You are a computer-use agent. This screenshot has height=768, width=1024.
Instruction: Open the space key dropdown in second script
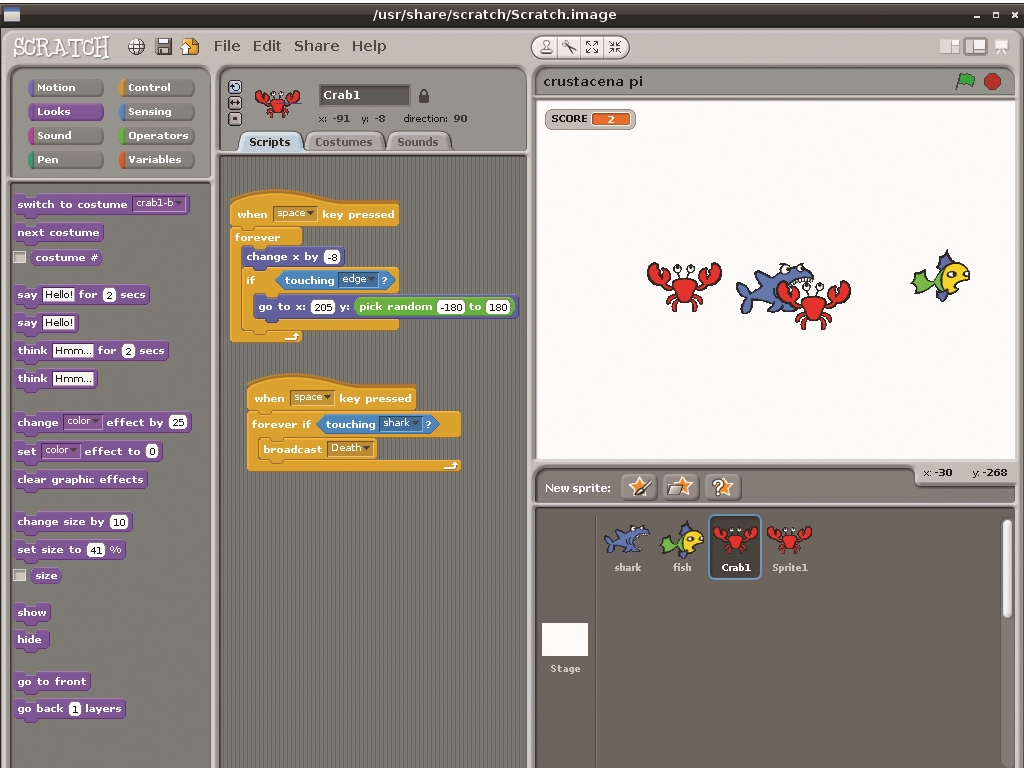312,398
